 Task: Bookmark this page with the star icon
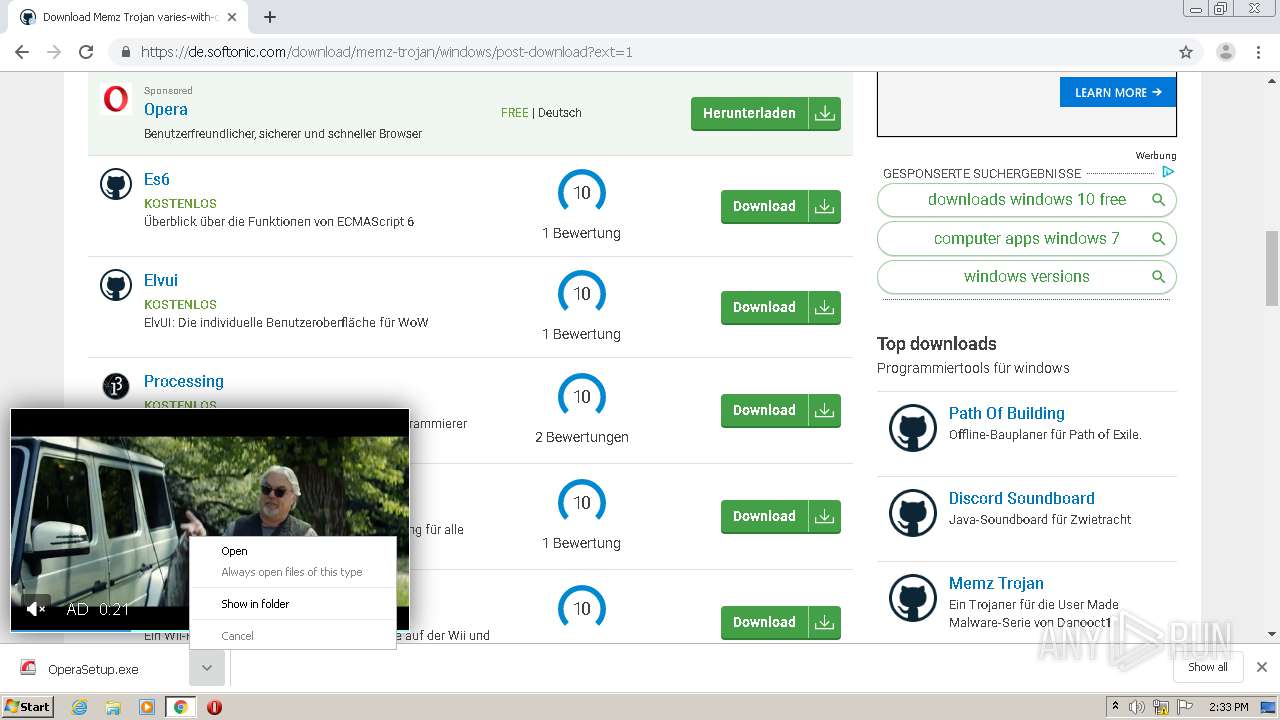click(1186, 52)
